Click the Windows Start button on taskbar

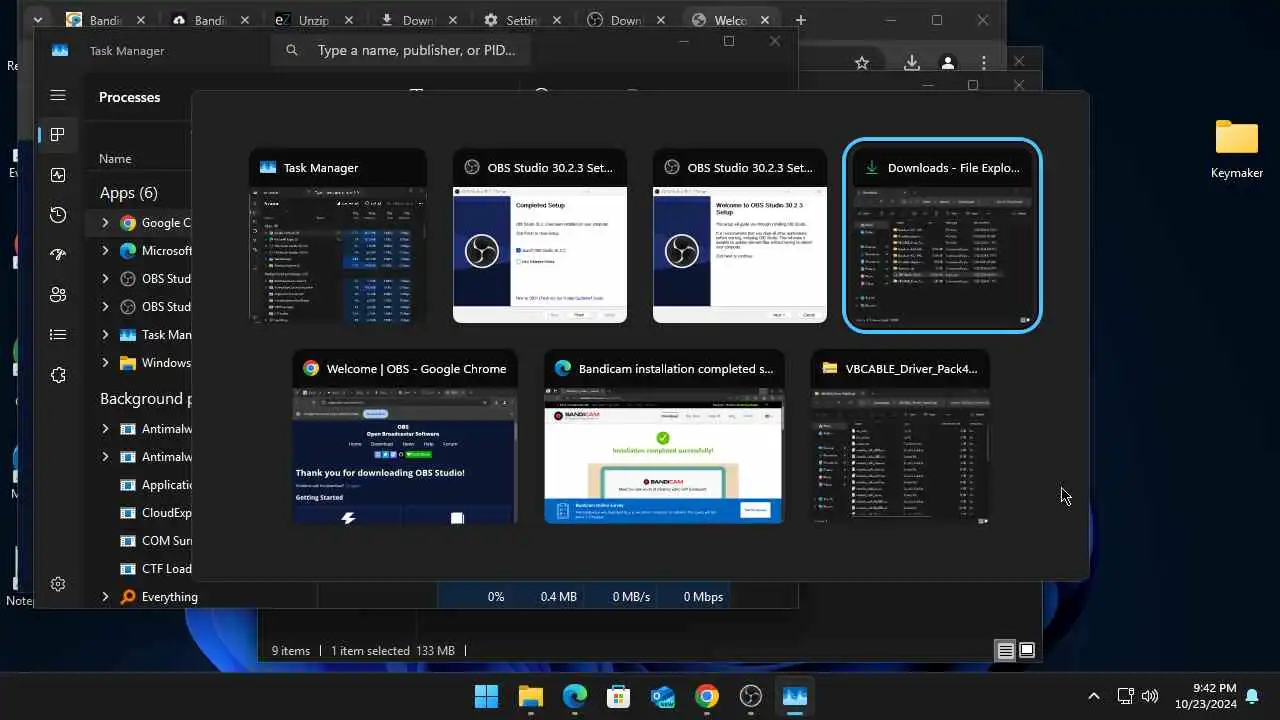tap(486, 697)
